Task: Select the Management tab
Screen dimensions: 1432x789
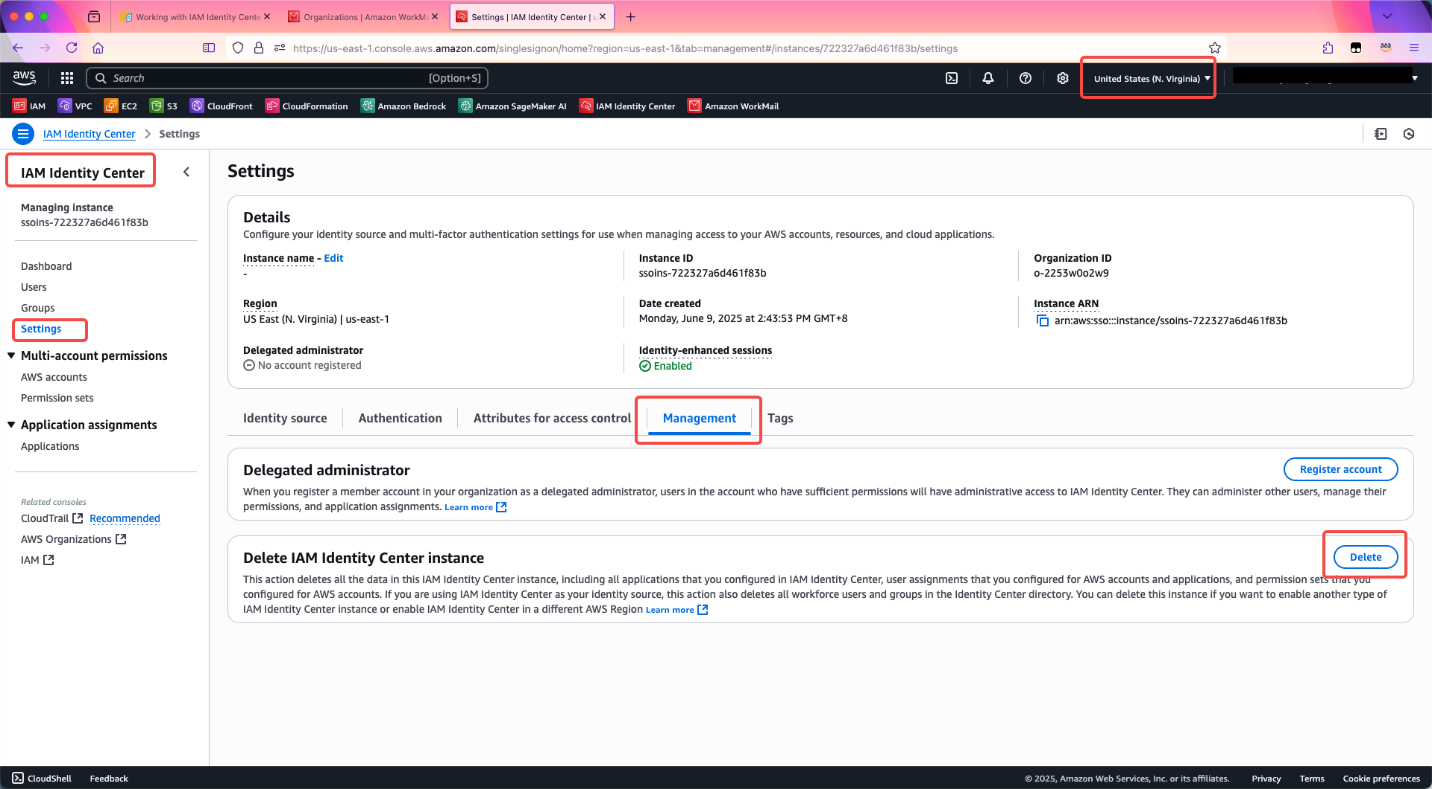Action: coord(699,418)
